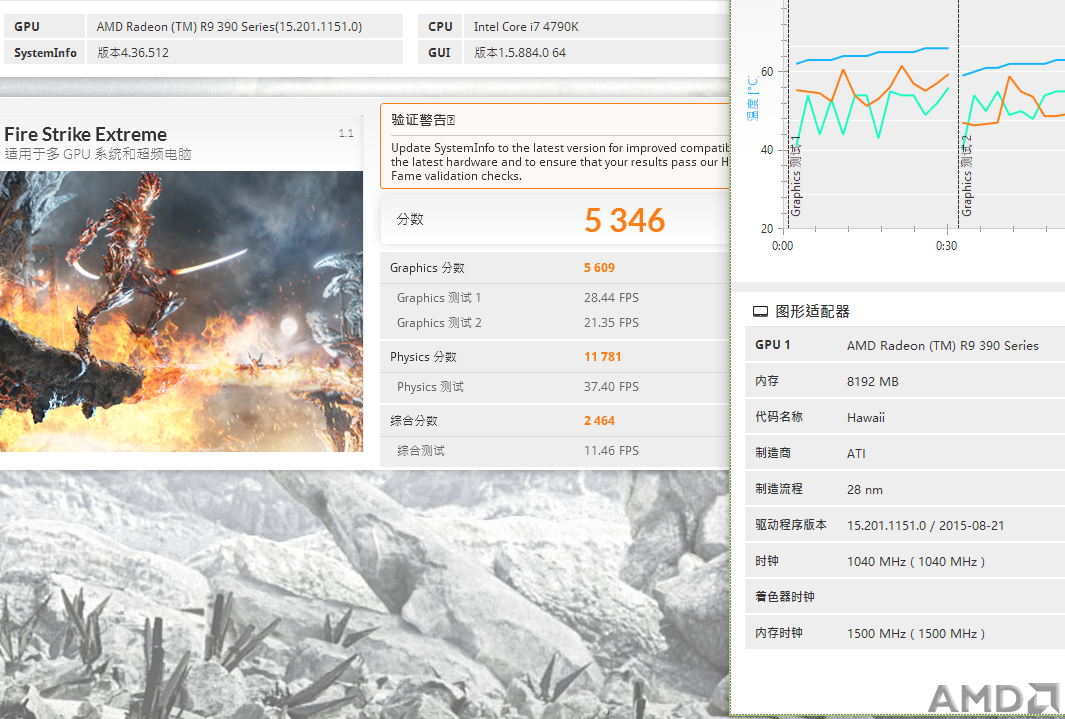1065x719 pixels.
Task: Select the Fire Strike Extreme title
Action: tap(86, 134)
